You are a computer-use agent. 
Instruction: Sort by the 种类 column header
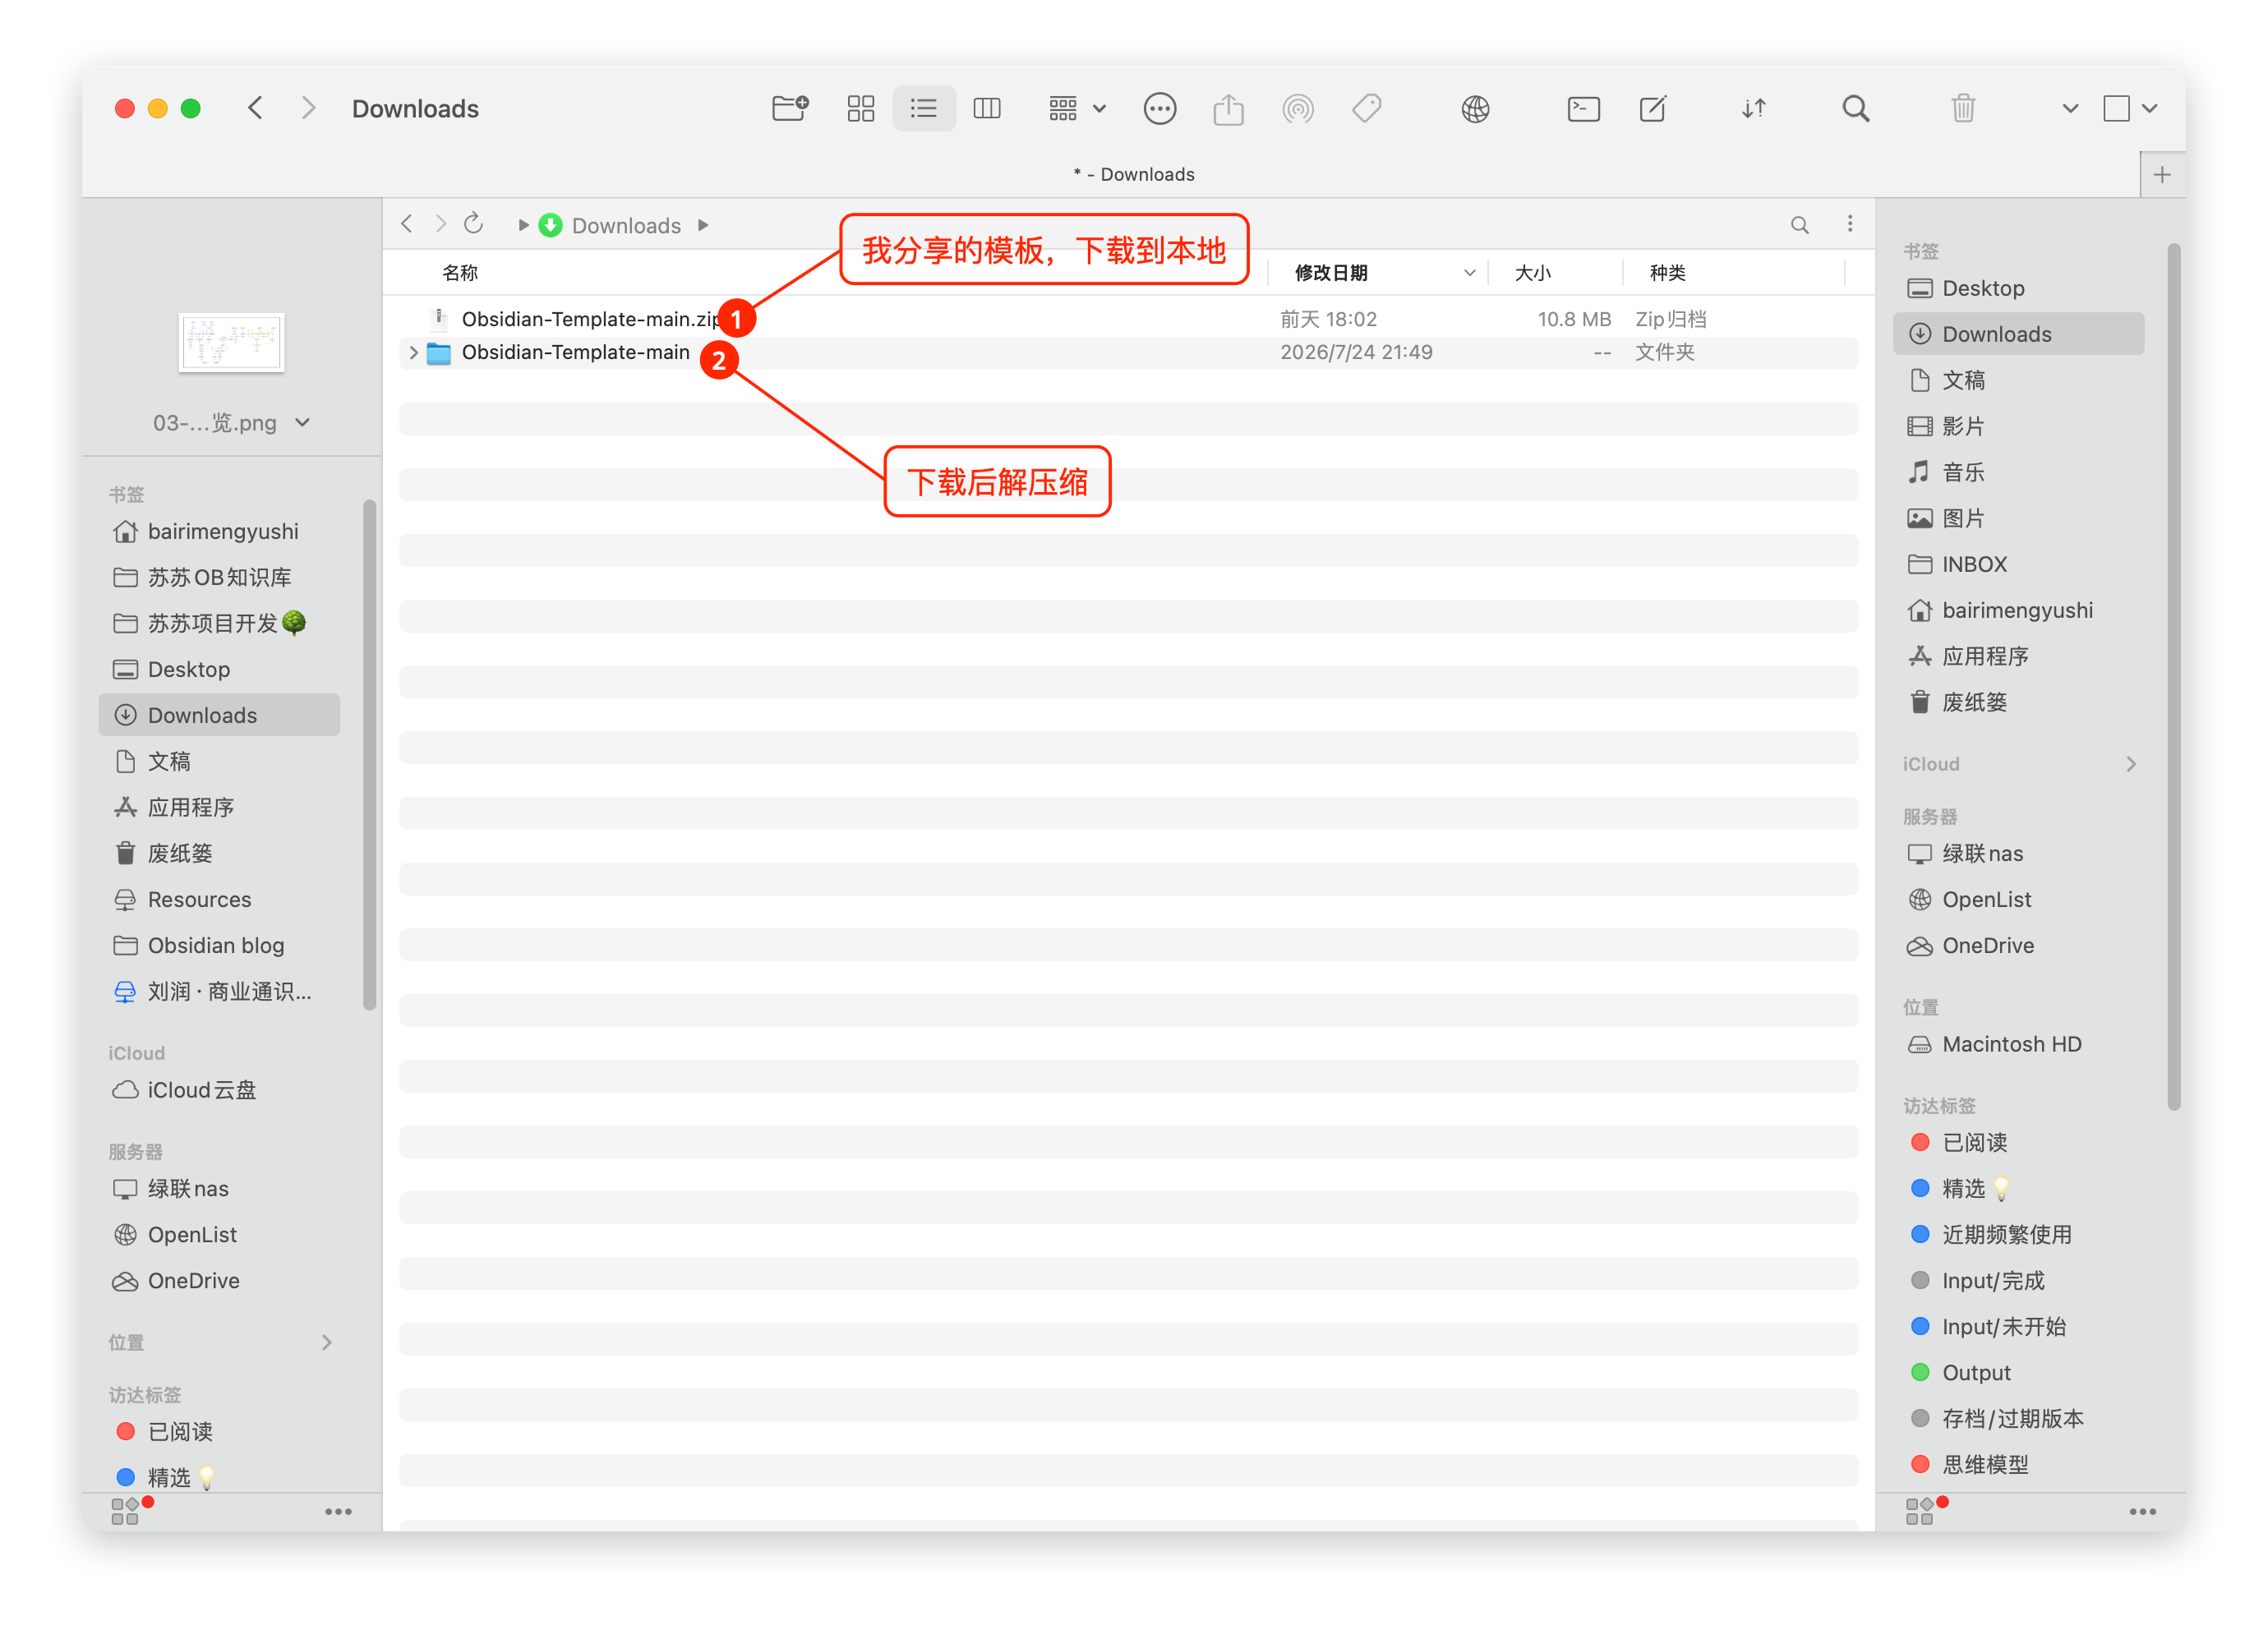[x=1668, y=272]
